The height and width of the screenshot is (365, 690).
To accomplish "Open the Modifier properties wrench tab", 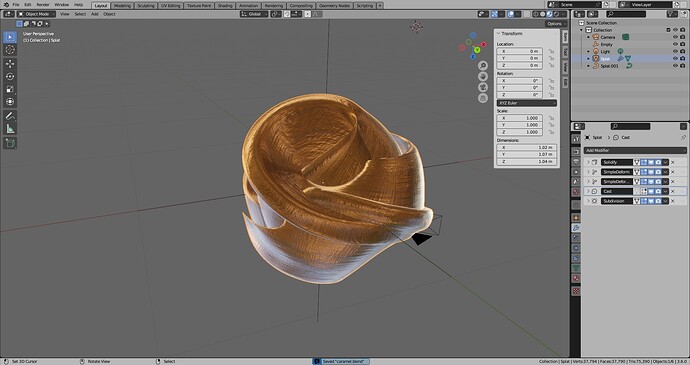I will [x=576, y=228].
